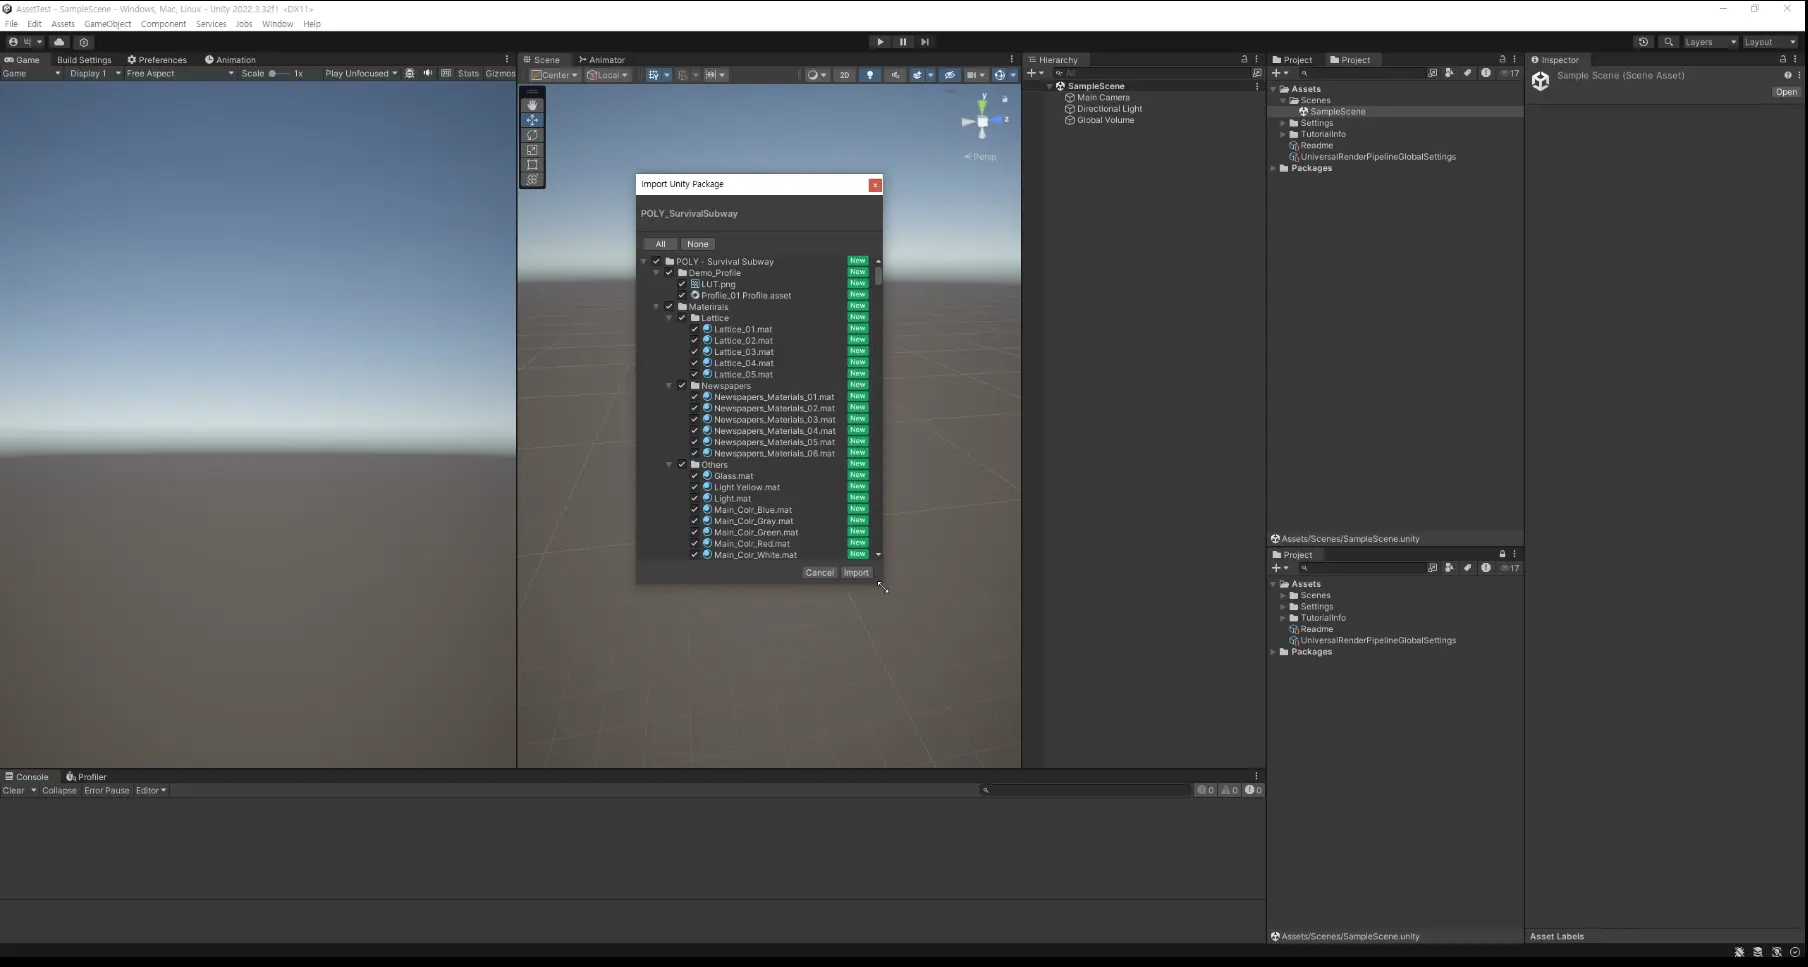Click Import to import the package
The image size is (1808, 967).
click(x=856, y=573)
